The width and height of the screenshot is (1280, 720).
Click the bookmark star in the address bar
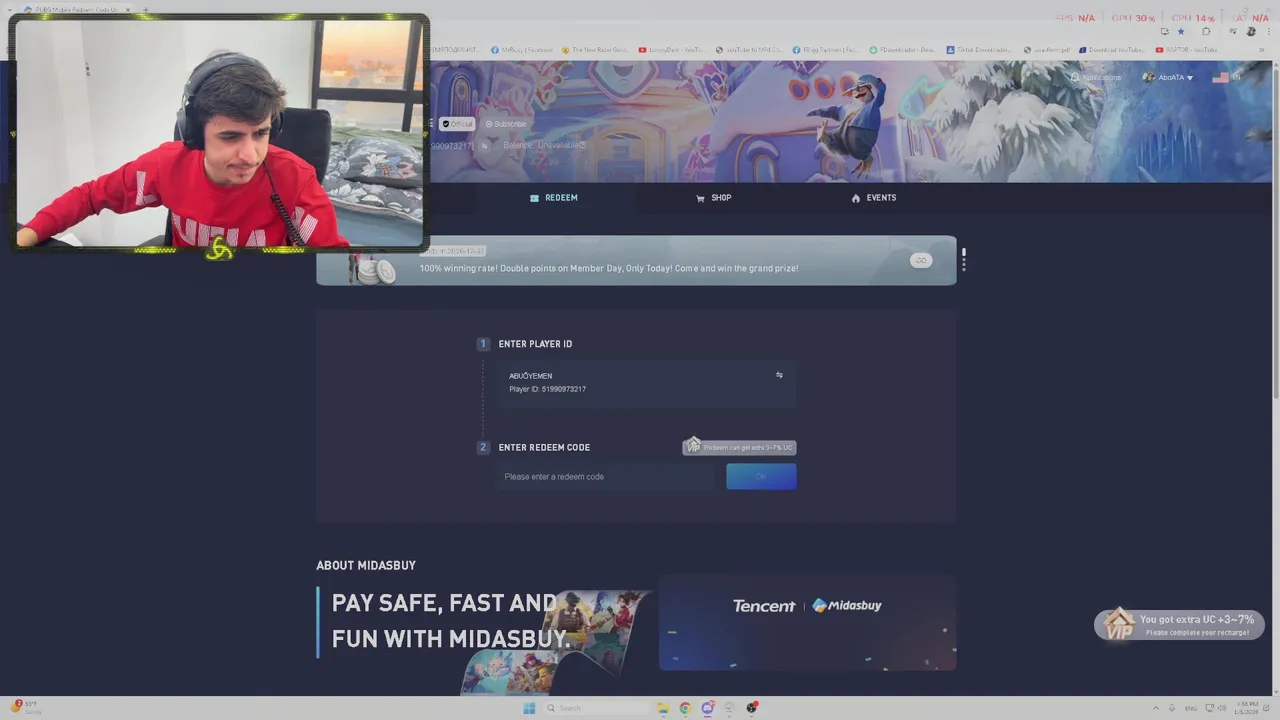click(x=1181, y=31)
